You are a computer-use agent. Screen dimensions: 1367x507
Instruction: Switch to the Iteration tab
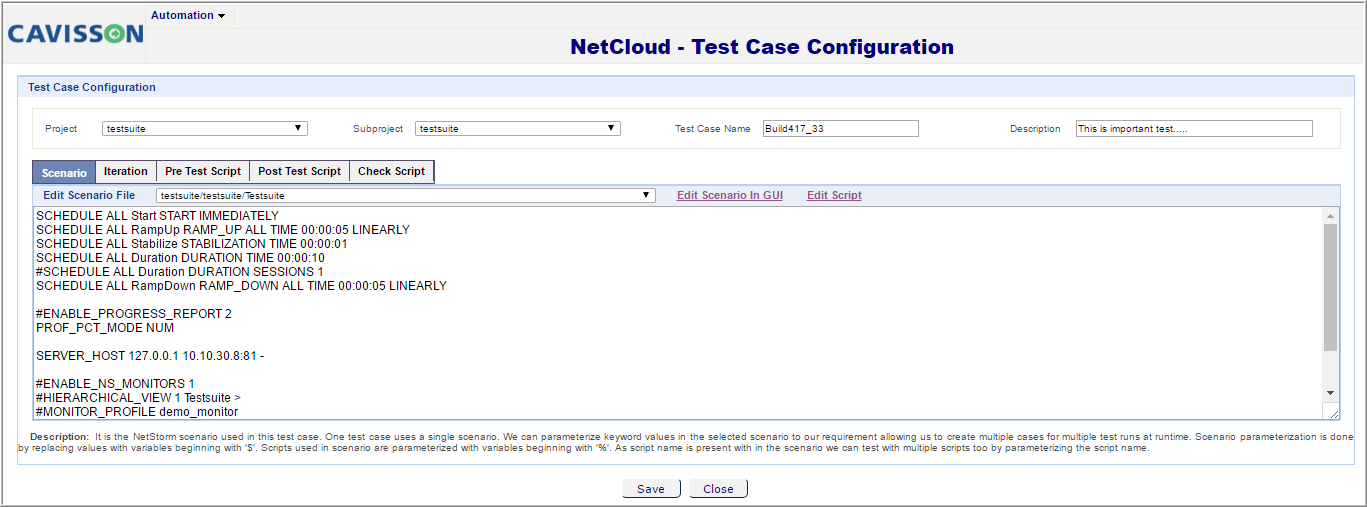click(x=126, y=172)
